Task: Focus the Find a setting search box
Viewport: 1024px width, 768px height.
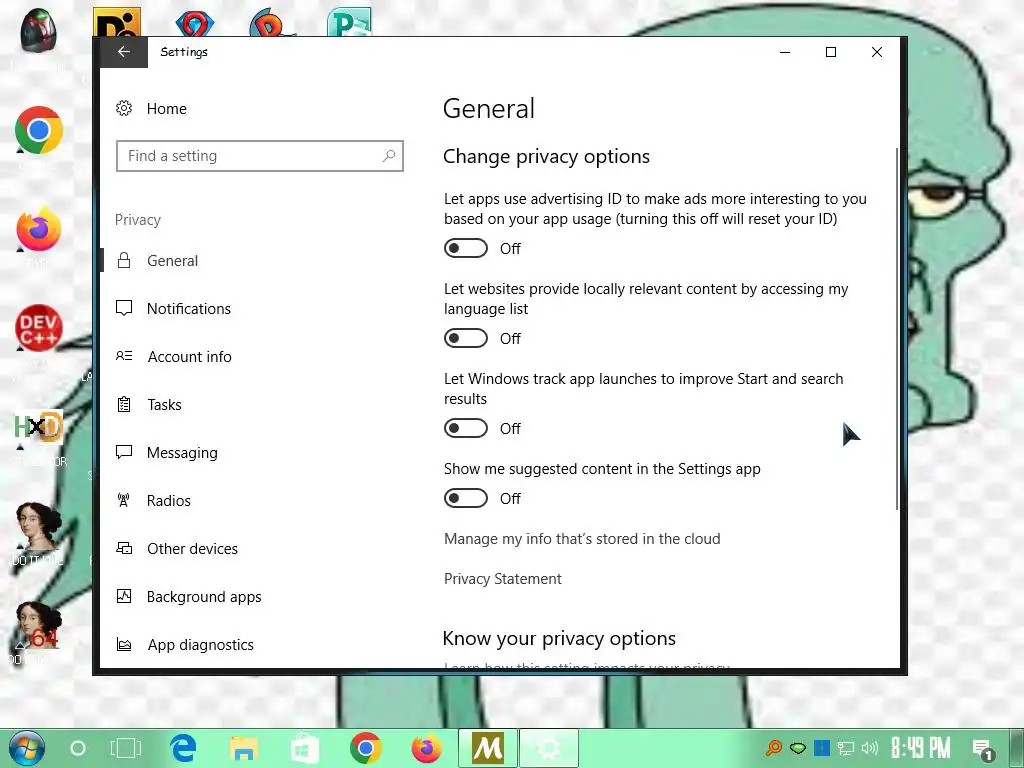Action: (x=260, y=156)
